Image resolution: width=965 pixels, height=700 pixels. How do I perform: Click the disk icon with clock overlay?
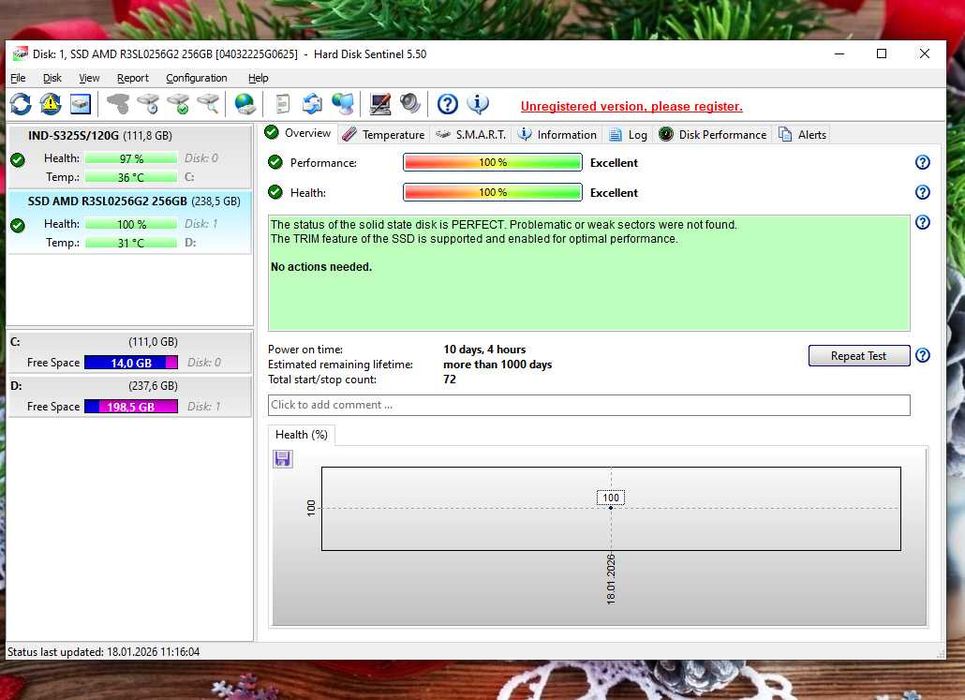pos(148,104)
